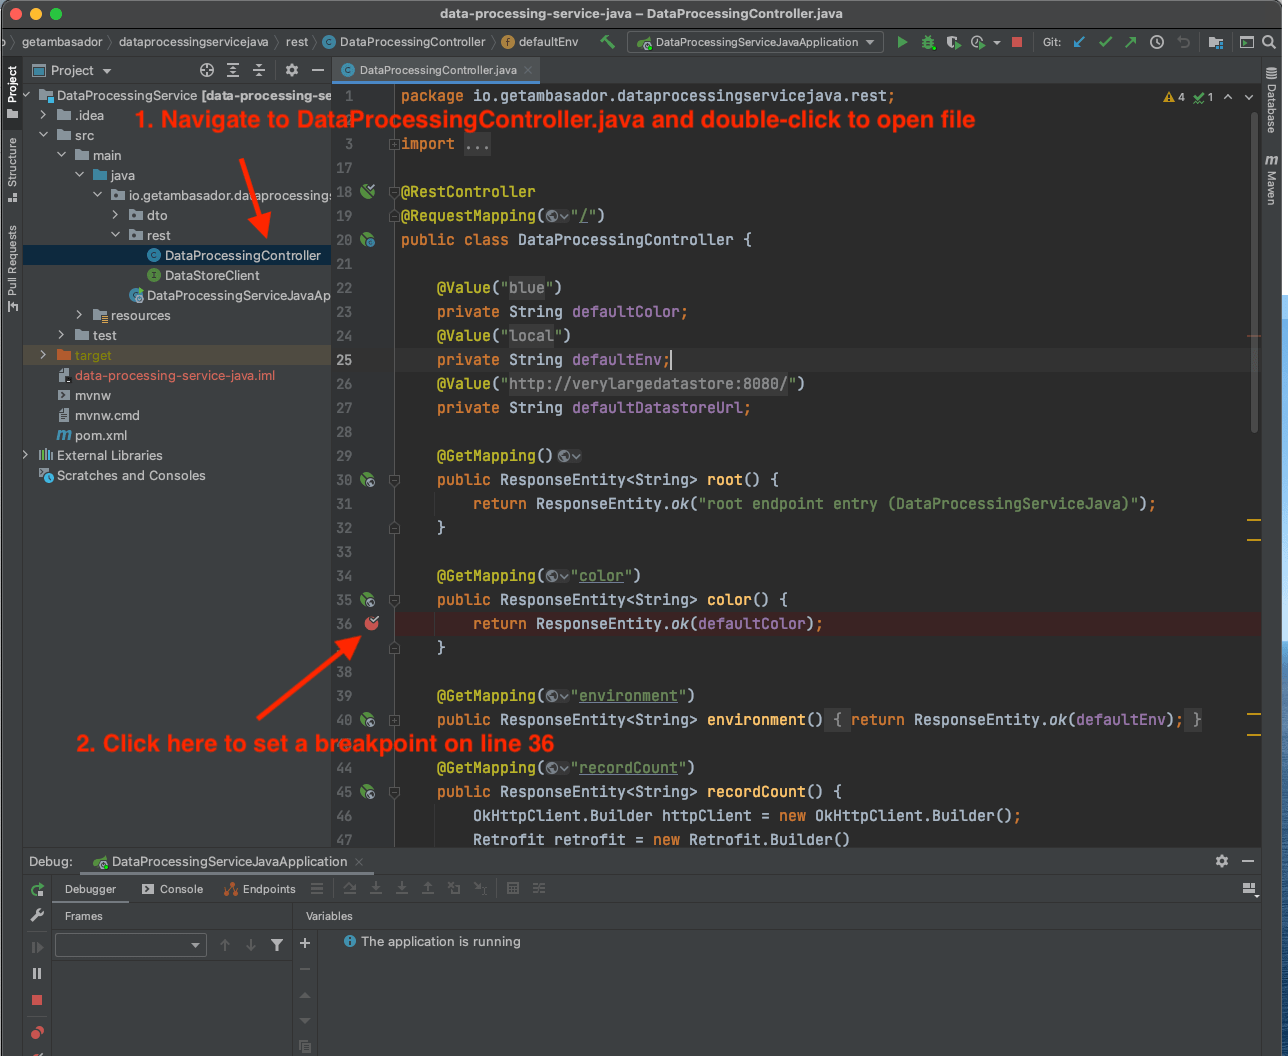Select pom.xml file
Image resolution: width=1288 pixels, height=1056 pixels.
click(x=101, y=435)
